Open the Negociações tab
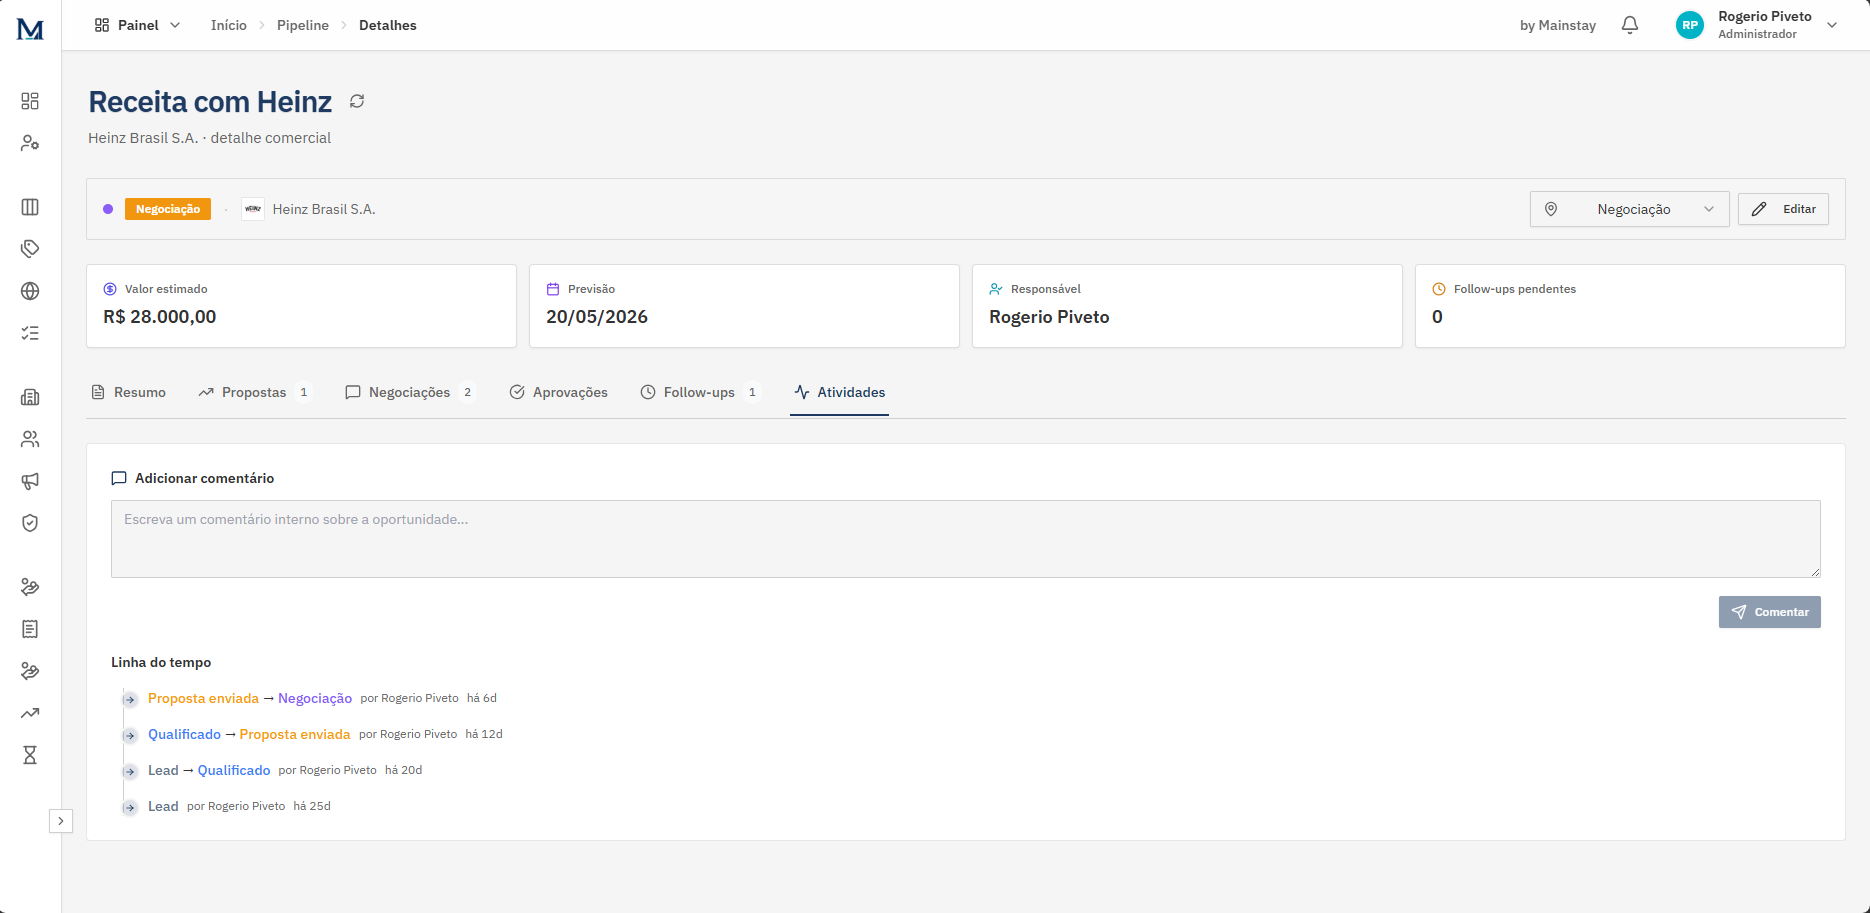This screenshot has width=1870, height=913. pos(410,392)
